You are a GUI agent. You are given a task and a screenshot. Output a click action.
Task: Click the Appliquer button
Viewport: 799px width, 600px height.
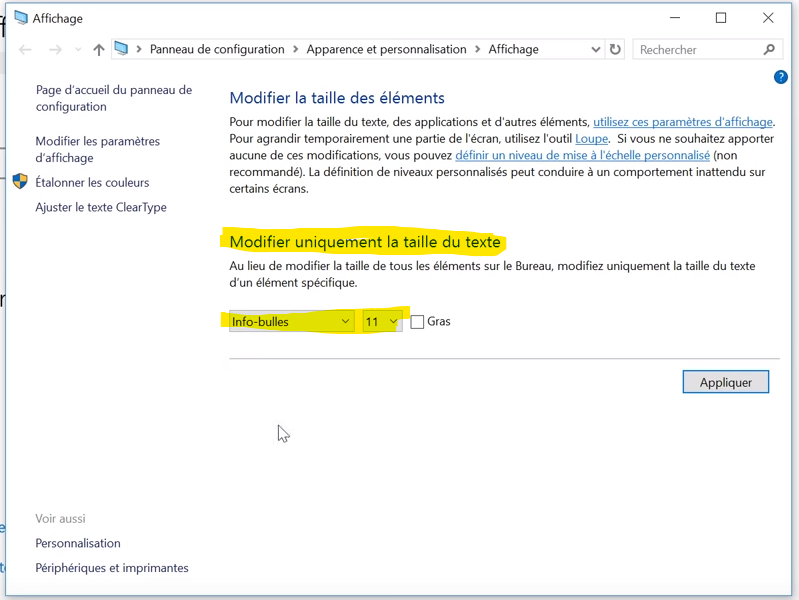tap(726, 382)
